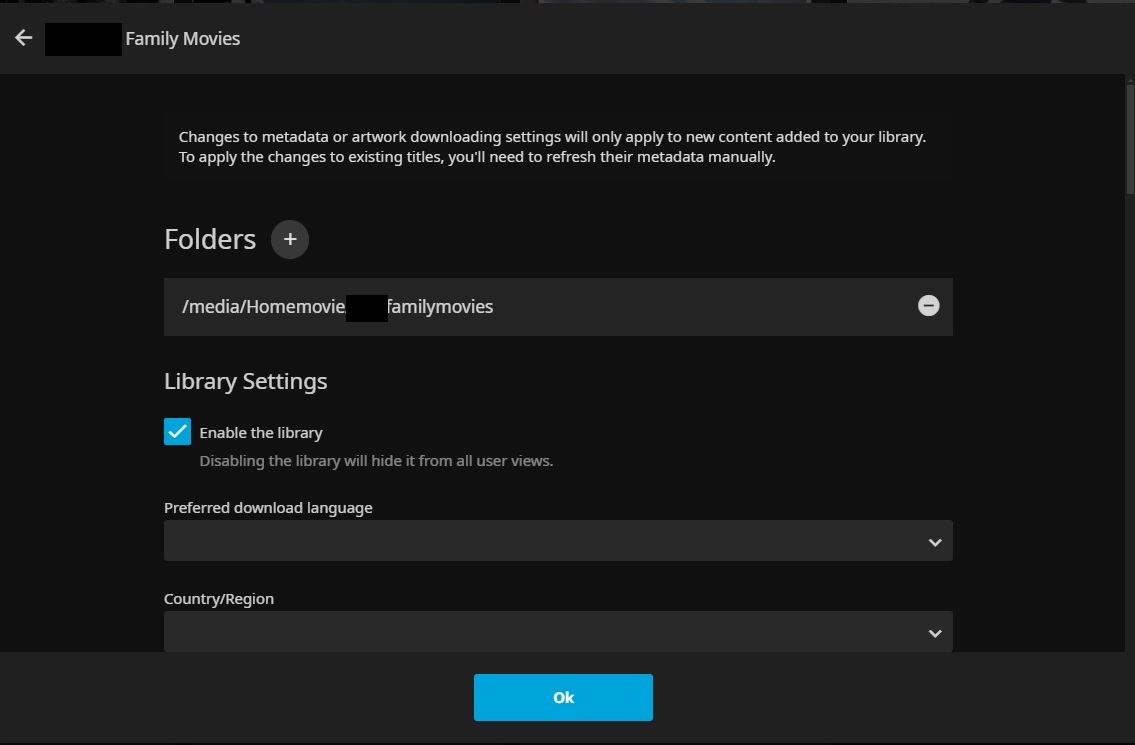1135x745 pixels.
Task: Click the 'Enable the library' label text
Action: 261,433
